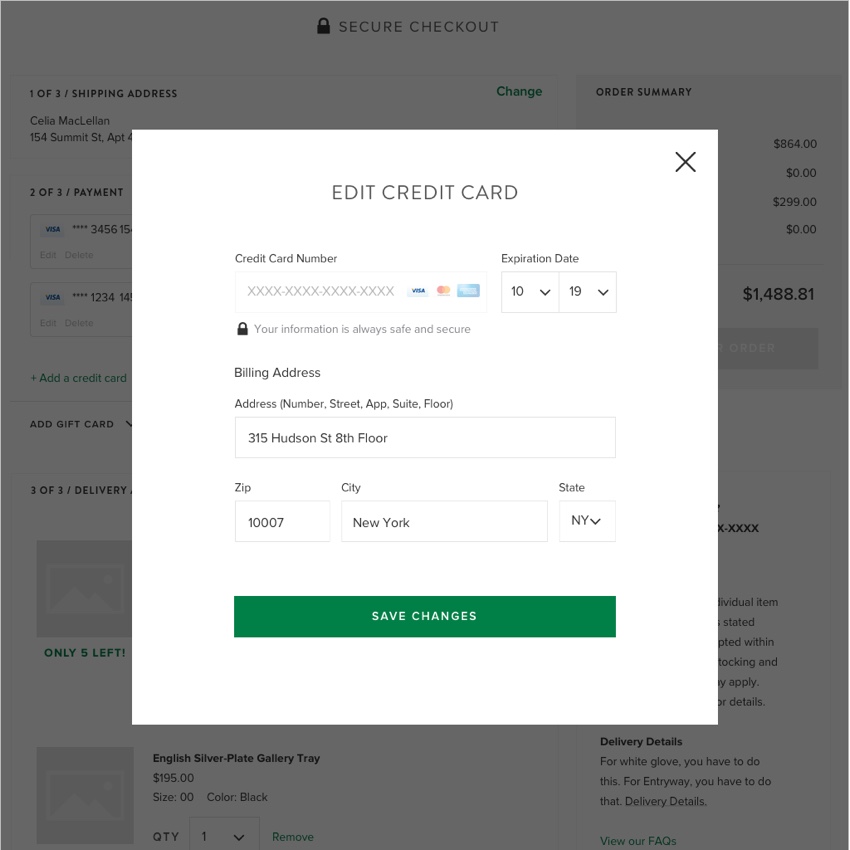Image resolution: width=850 pixels, height=850 pixels.
Task: Open the expiration month dropdown
Action: 530,292
